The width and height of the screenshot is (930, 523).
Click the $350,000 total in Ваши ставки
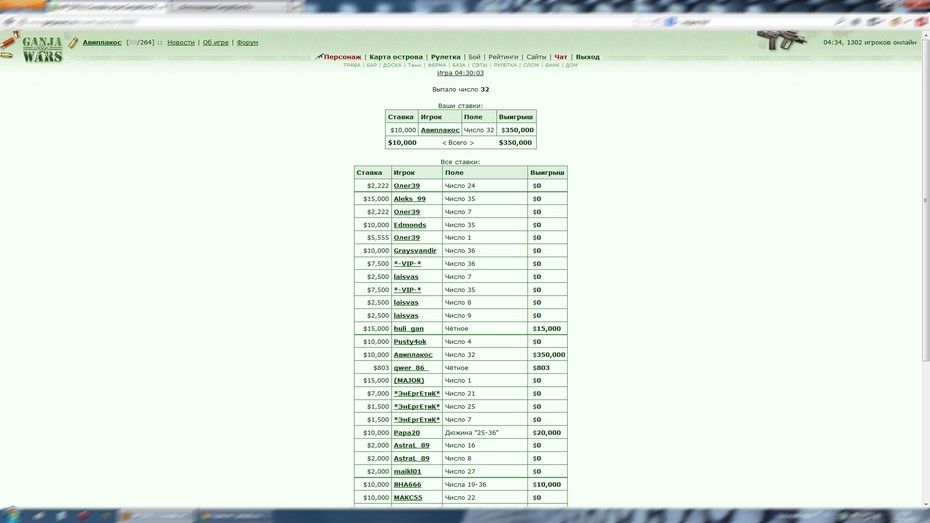tap(515, 143)
